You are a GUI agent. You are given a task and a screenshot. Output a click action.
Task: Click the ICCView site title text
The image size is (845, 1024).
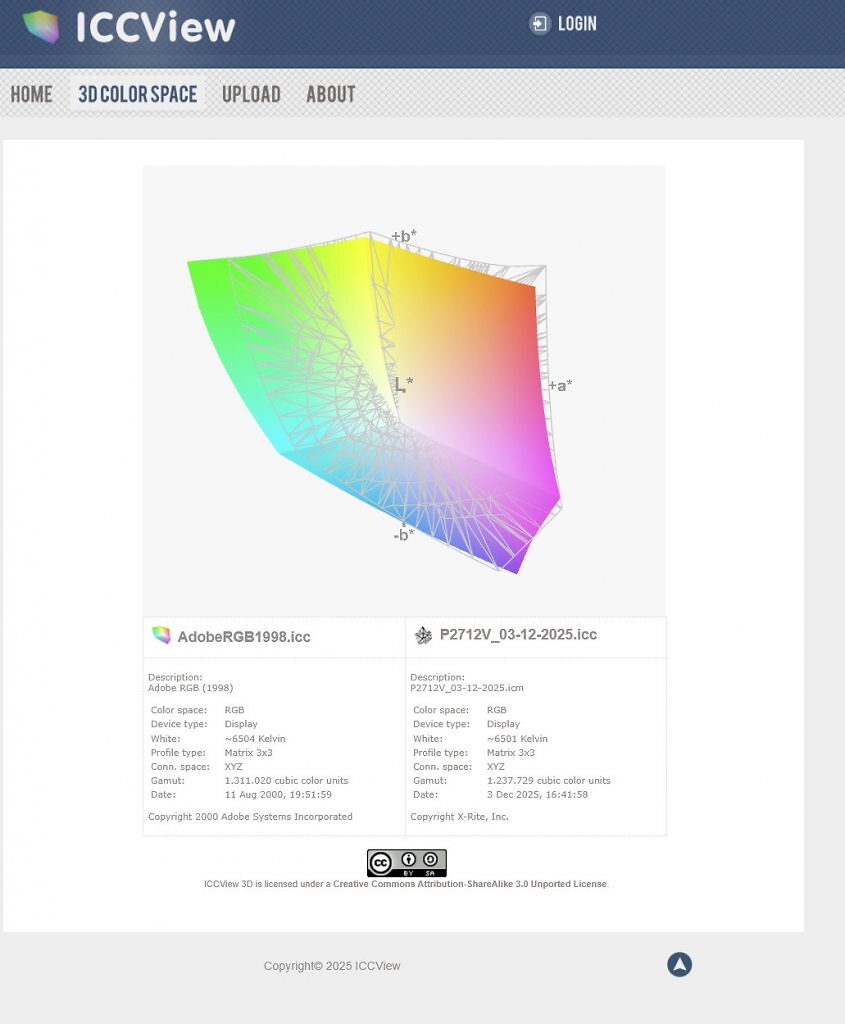coord(155,27)
